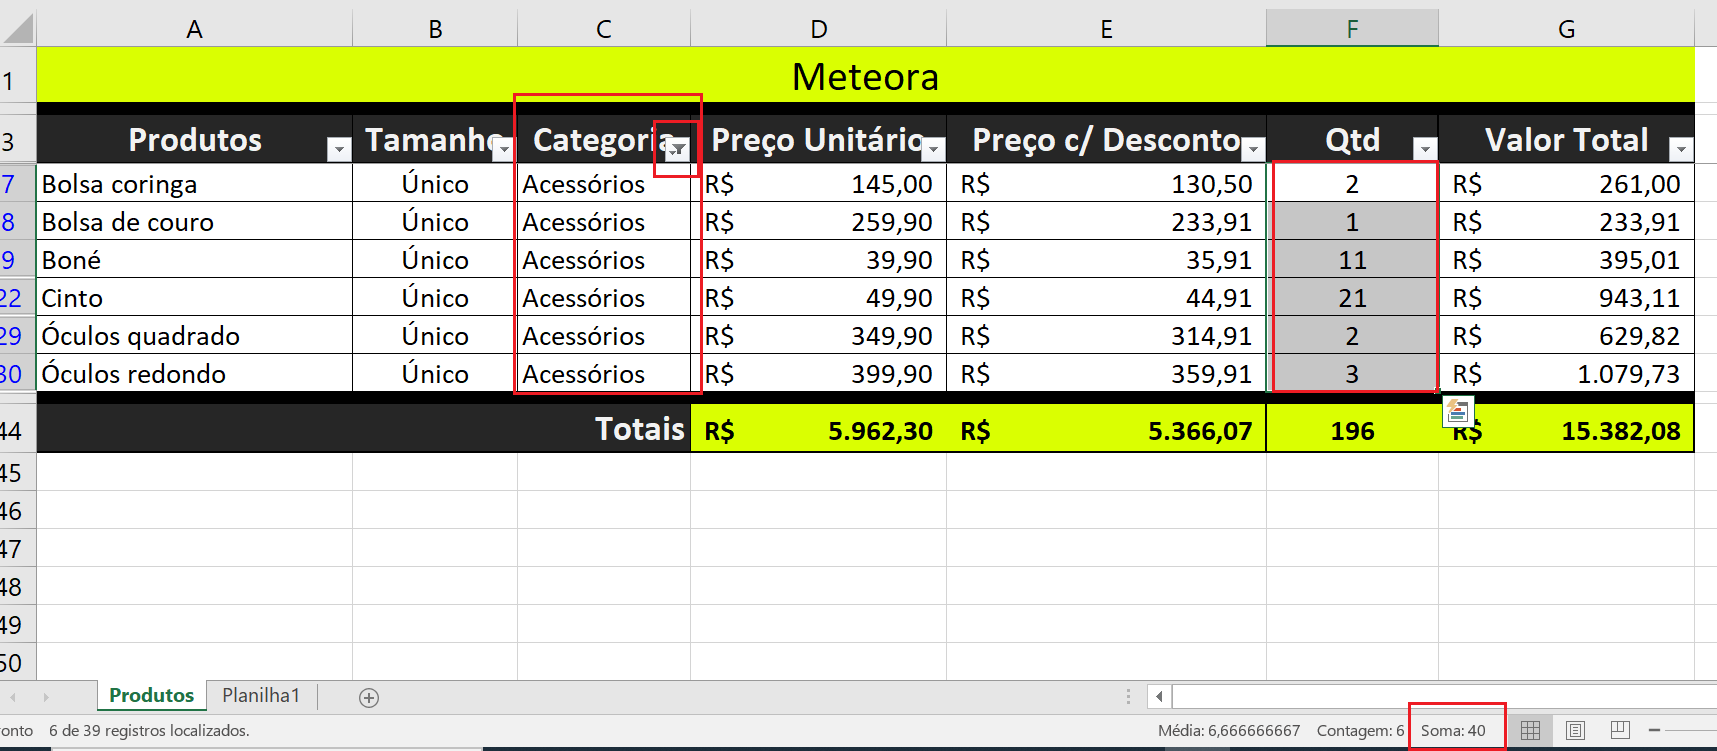Screen dimensions: 1717x751
Task: Select the Boné product cell
Action: click(194, 260)
